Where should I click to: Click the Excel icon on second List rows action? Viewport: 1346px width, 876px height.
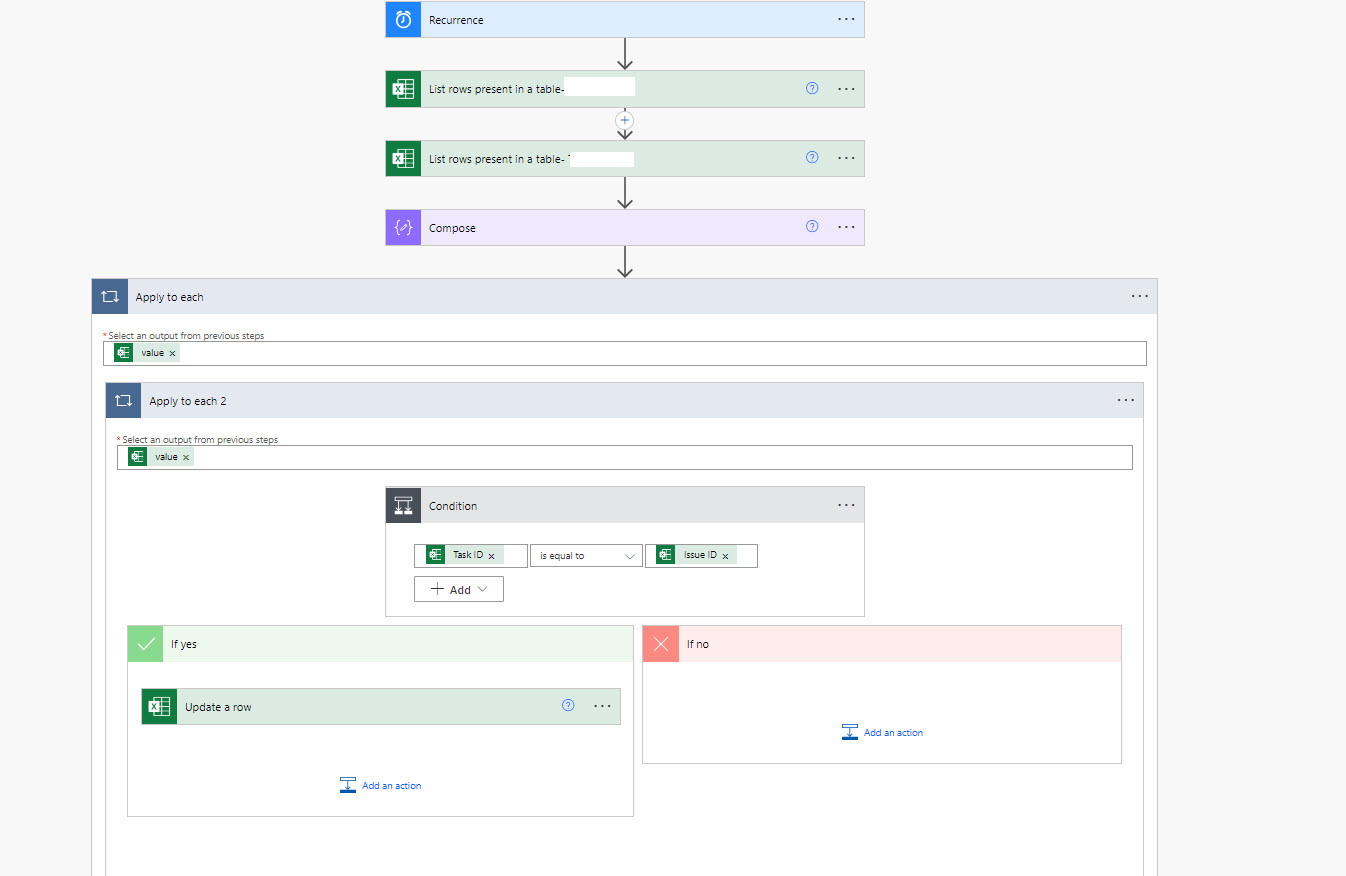403,158
